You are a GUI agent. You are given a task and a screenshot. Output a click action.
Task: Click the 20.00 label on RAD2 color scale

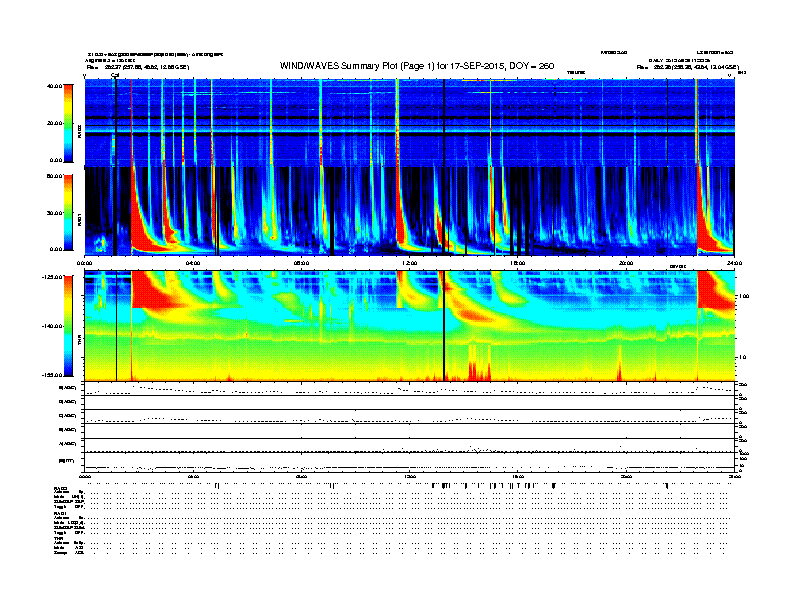pos(54,123)
